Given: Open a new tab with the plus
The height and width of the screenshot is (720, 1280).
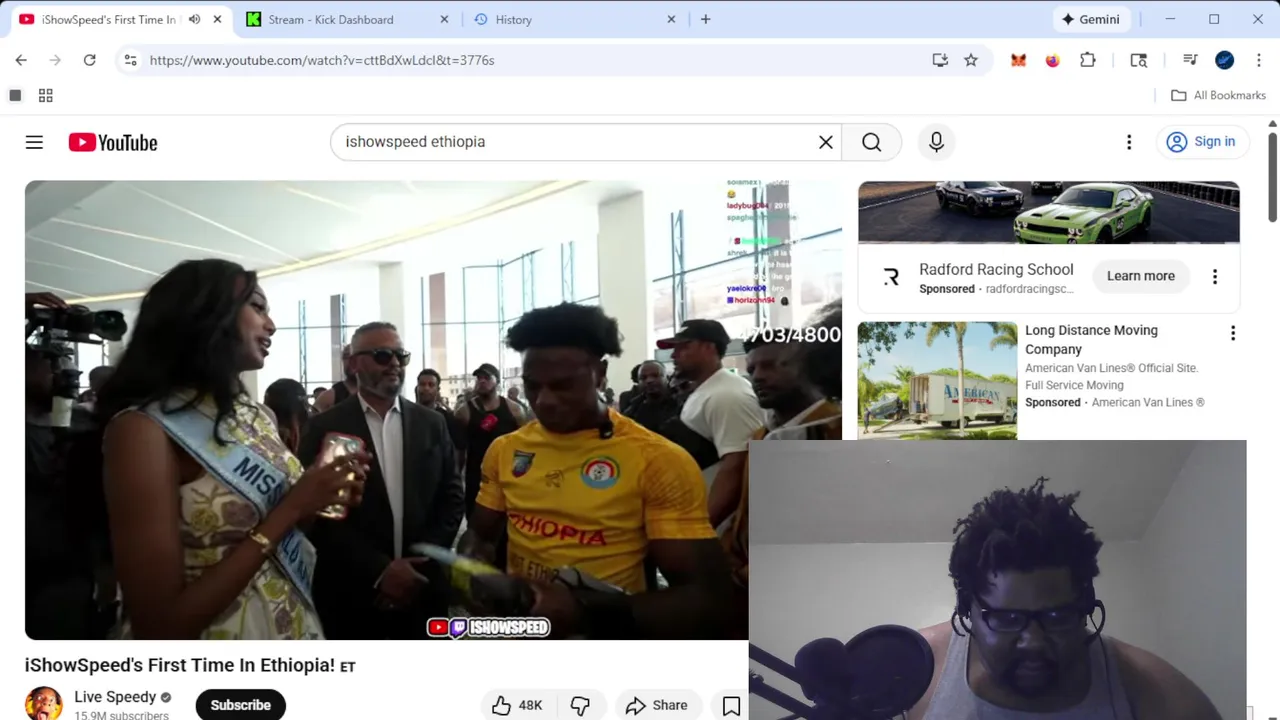Looking at the screenshot, I should 705,19.
